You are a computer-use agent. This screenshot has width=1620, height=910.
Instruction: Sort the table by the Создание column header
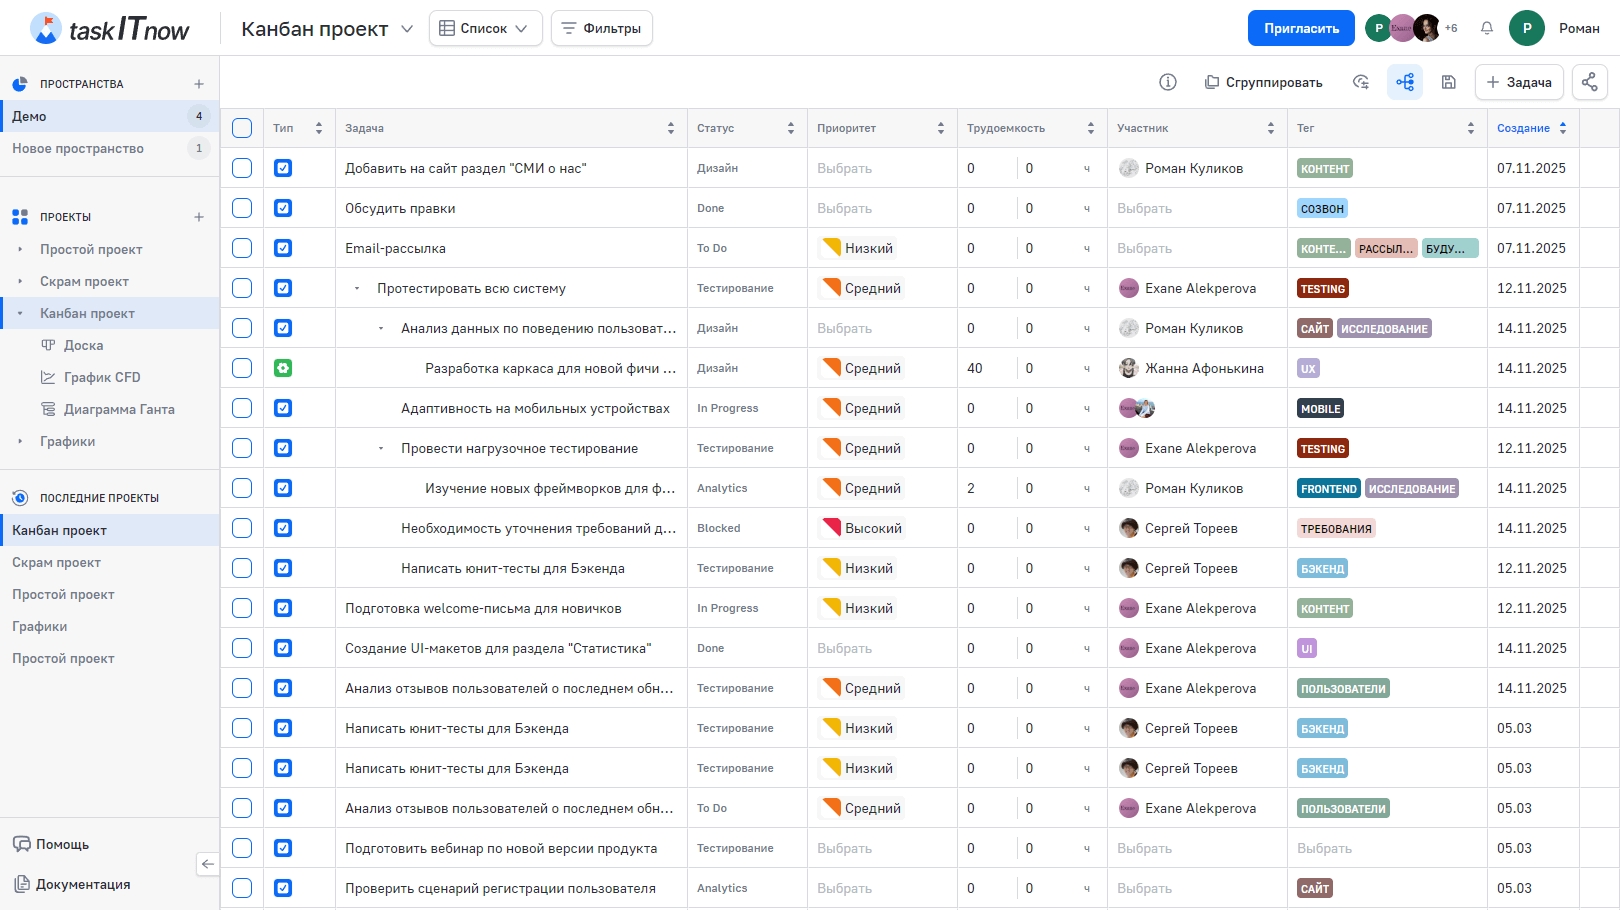click(1522, 128)
